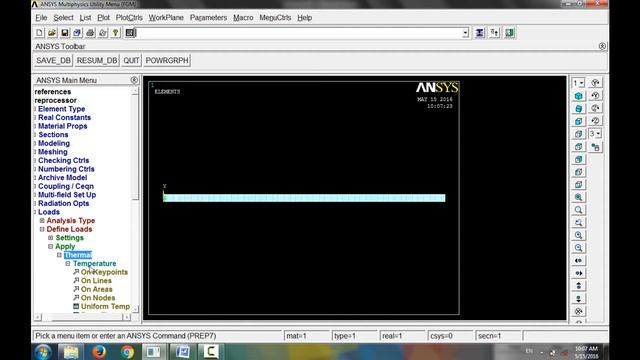The image size is (640, 360).
Task: Click the RESUM_DB button
Action: pos(97,60)
